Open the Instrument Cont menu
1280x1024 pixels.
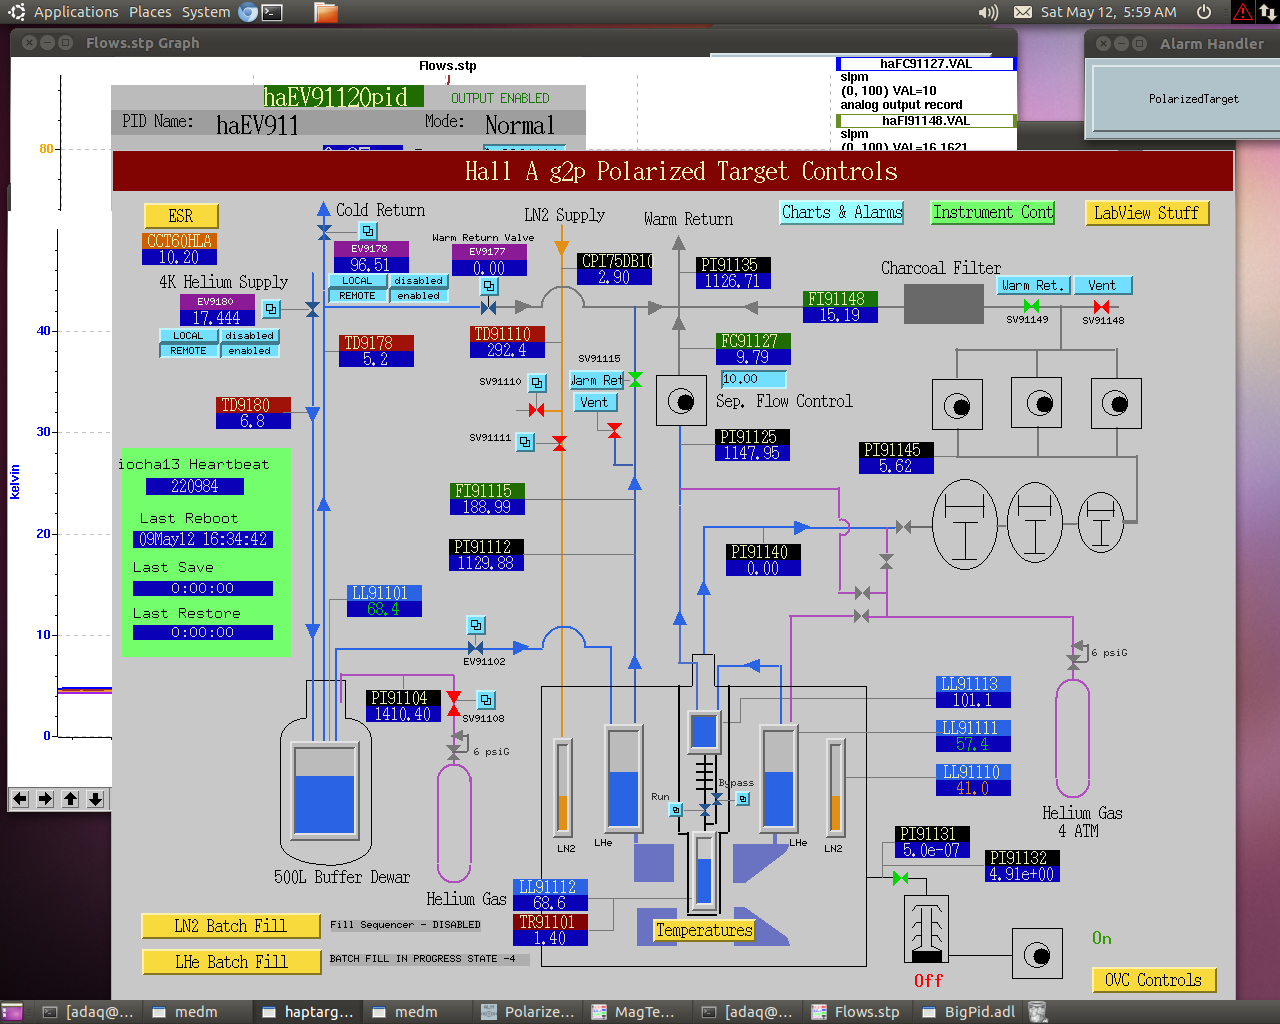(x=993, y=212)
